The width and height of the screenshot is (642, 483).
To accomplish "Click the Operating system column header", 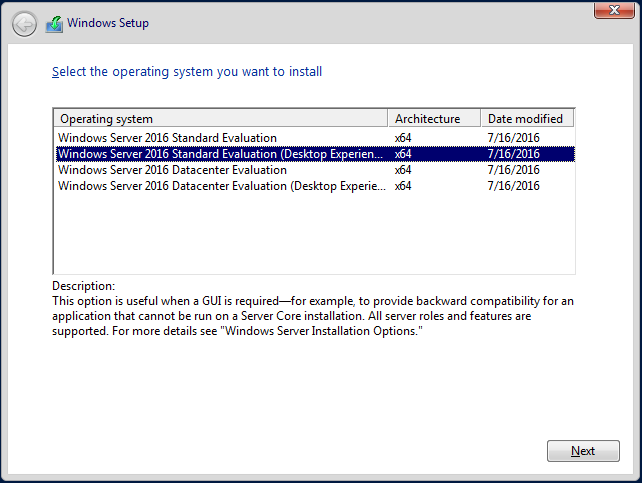I will [221, 119].
